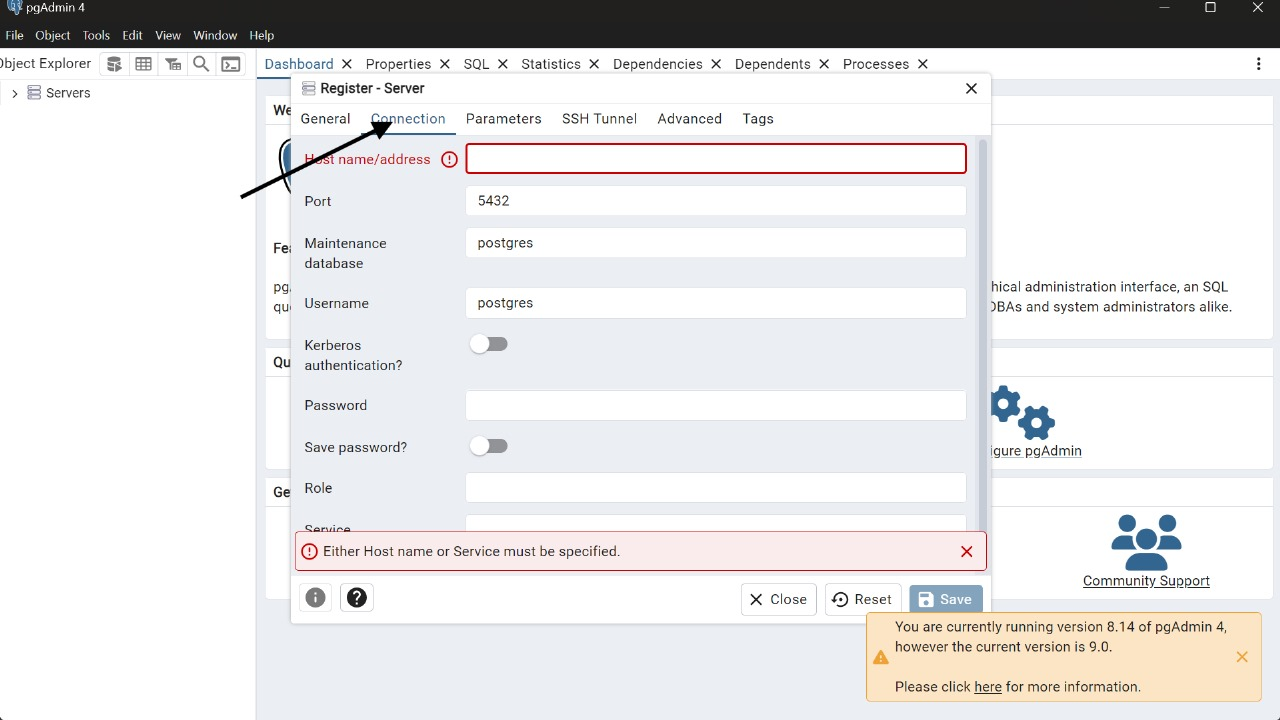This screenshot has height=720, width=1280.
Task: Click the help question mark icon
Action: (357, 598)
